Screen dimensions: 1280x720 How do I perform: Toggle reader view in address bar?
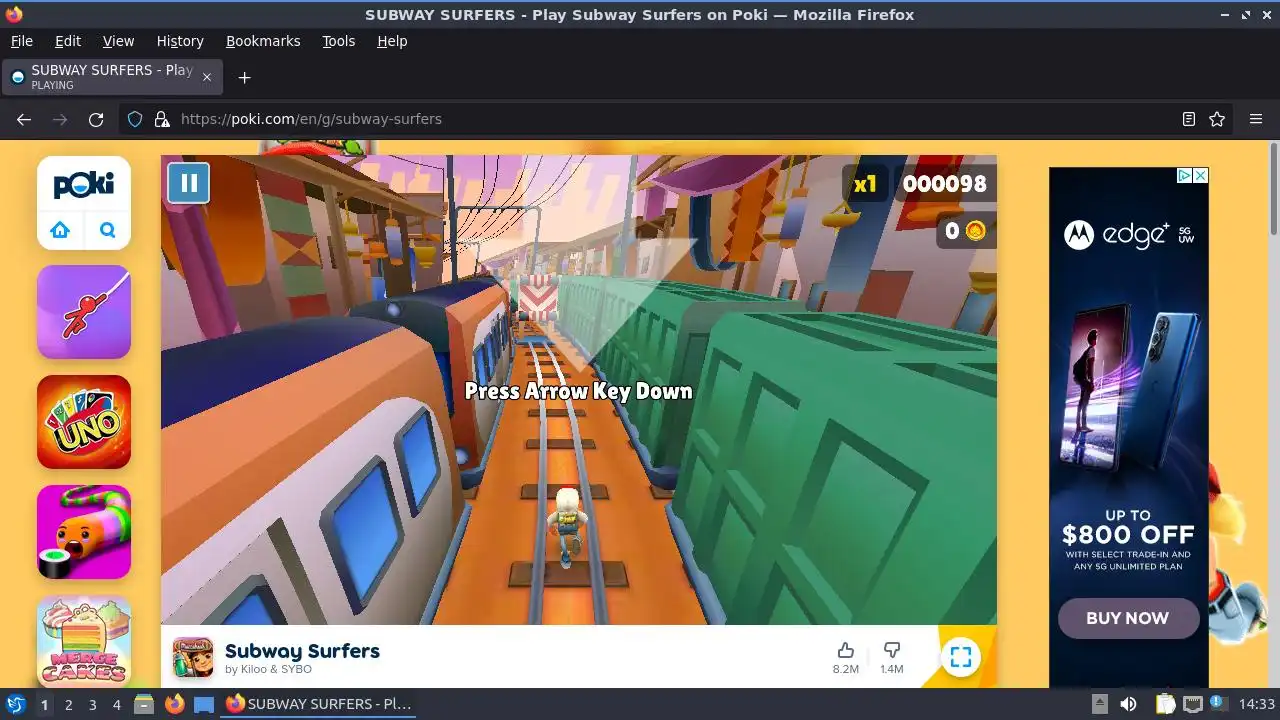coord(1188,119)
